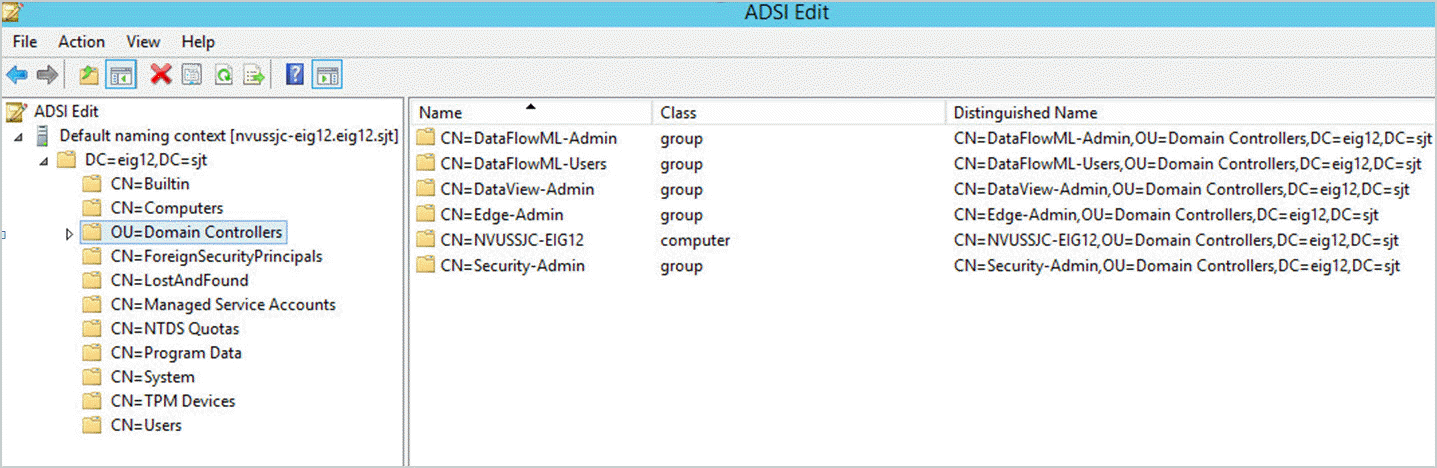Collapse the DC=eig12,DC=sjt node

pos(43,161)
